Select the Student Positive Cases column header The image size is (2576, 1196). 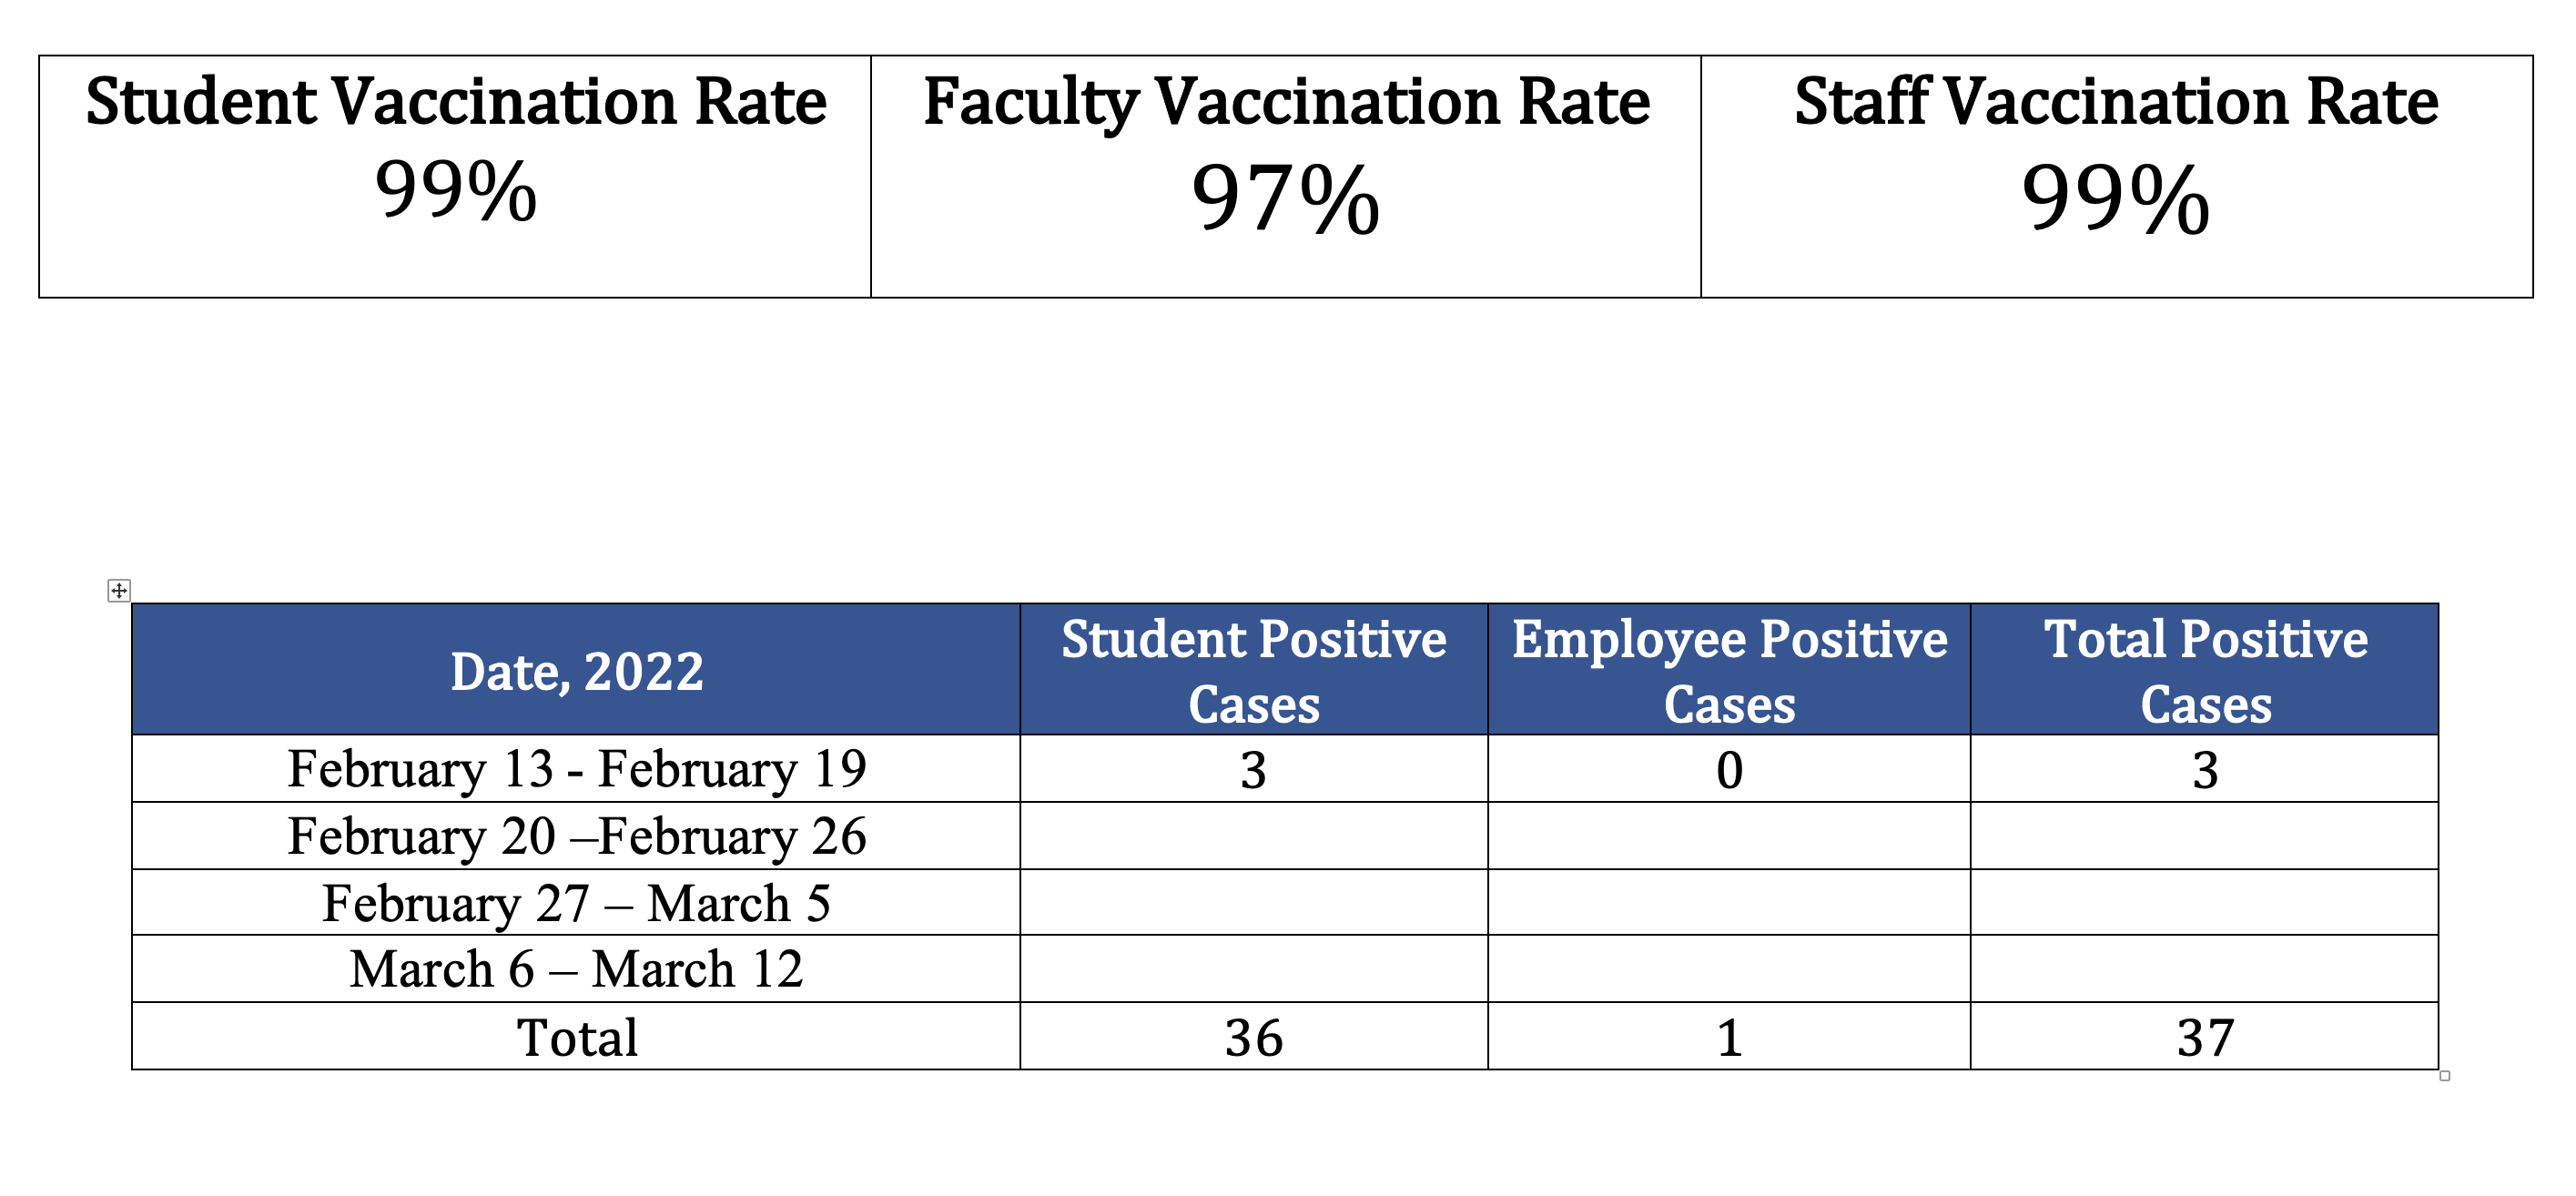point(1254,671)
